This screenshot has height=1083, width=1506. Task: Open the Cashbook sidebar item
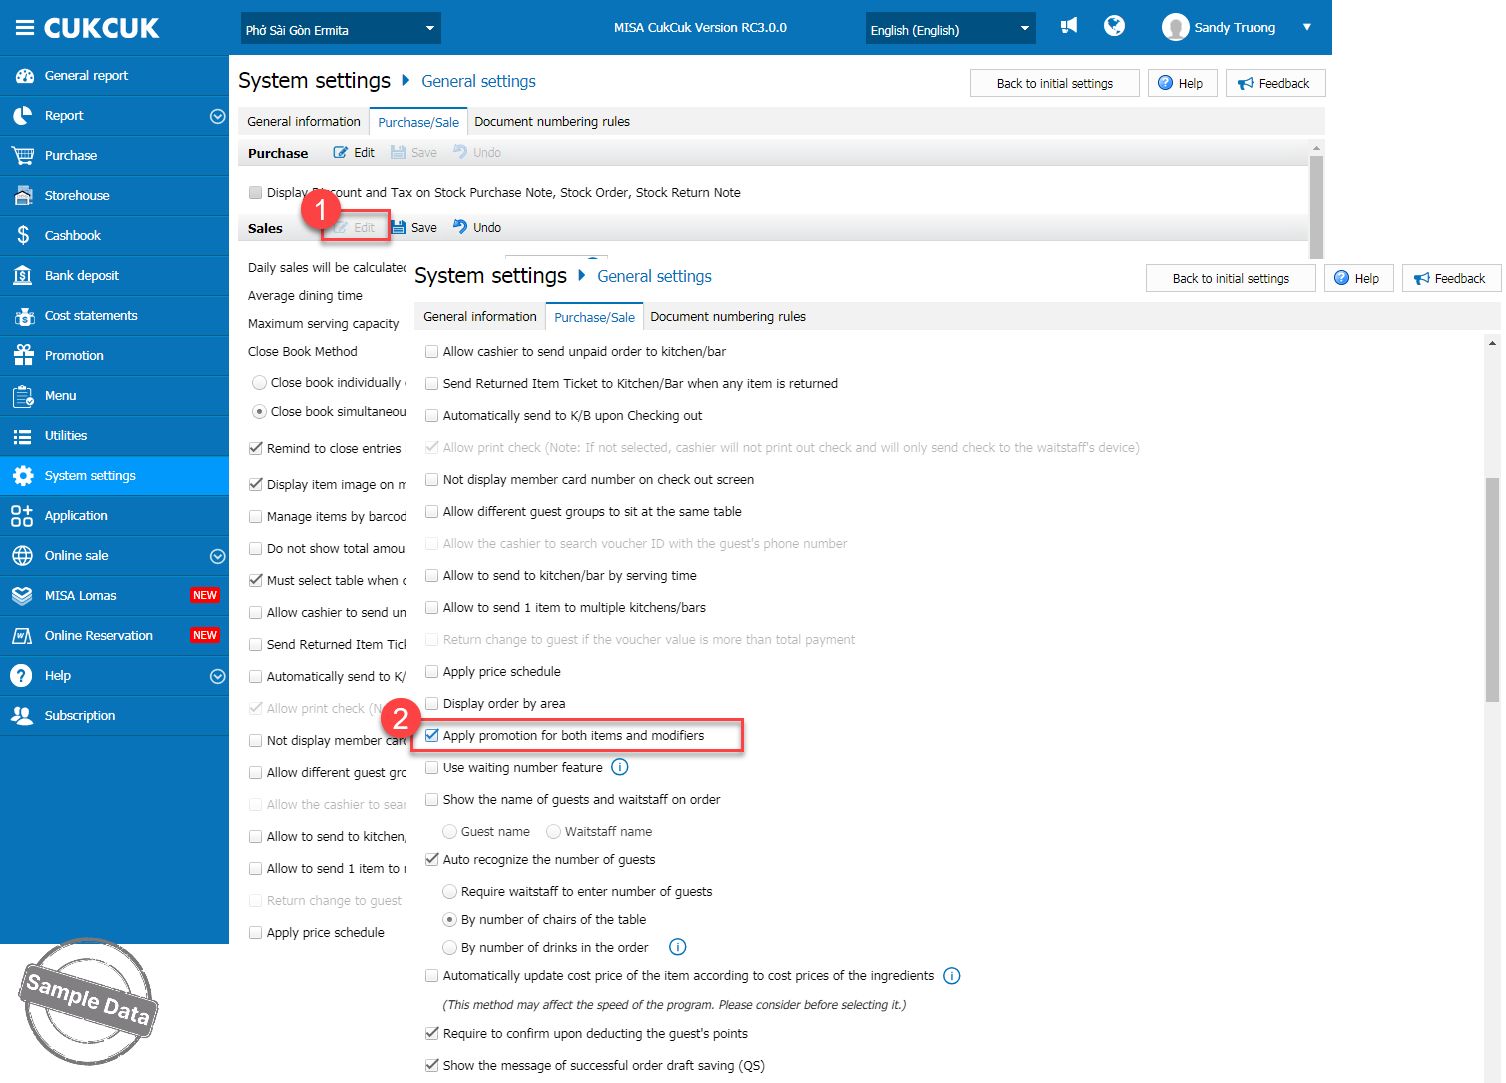point(73,236)
